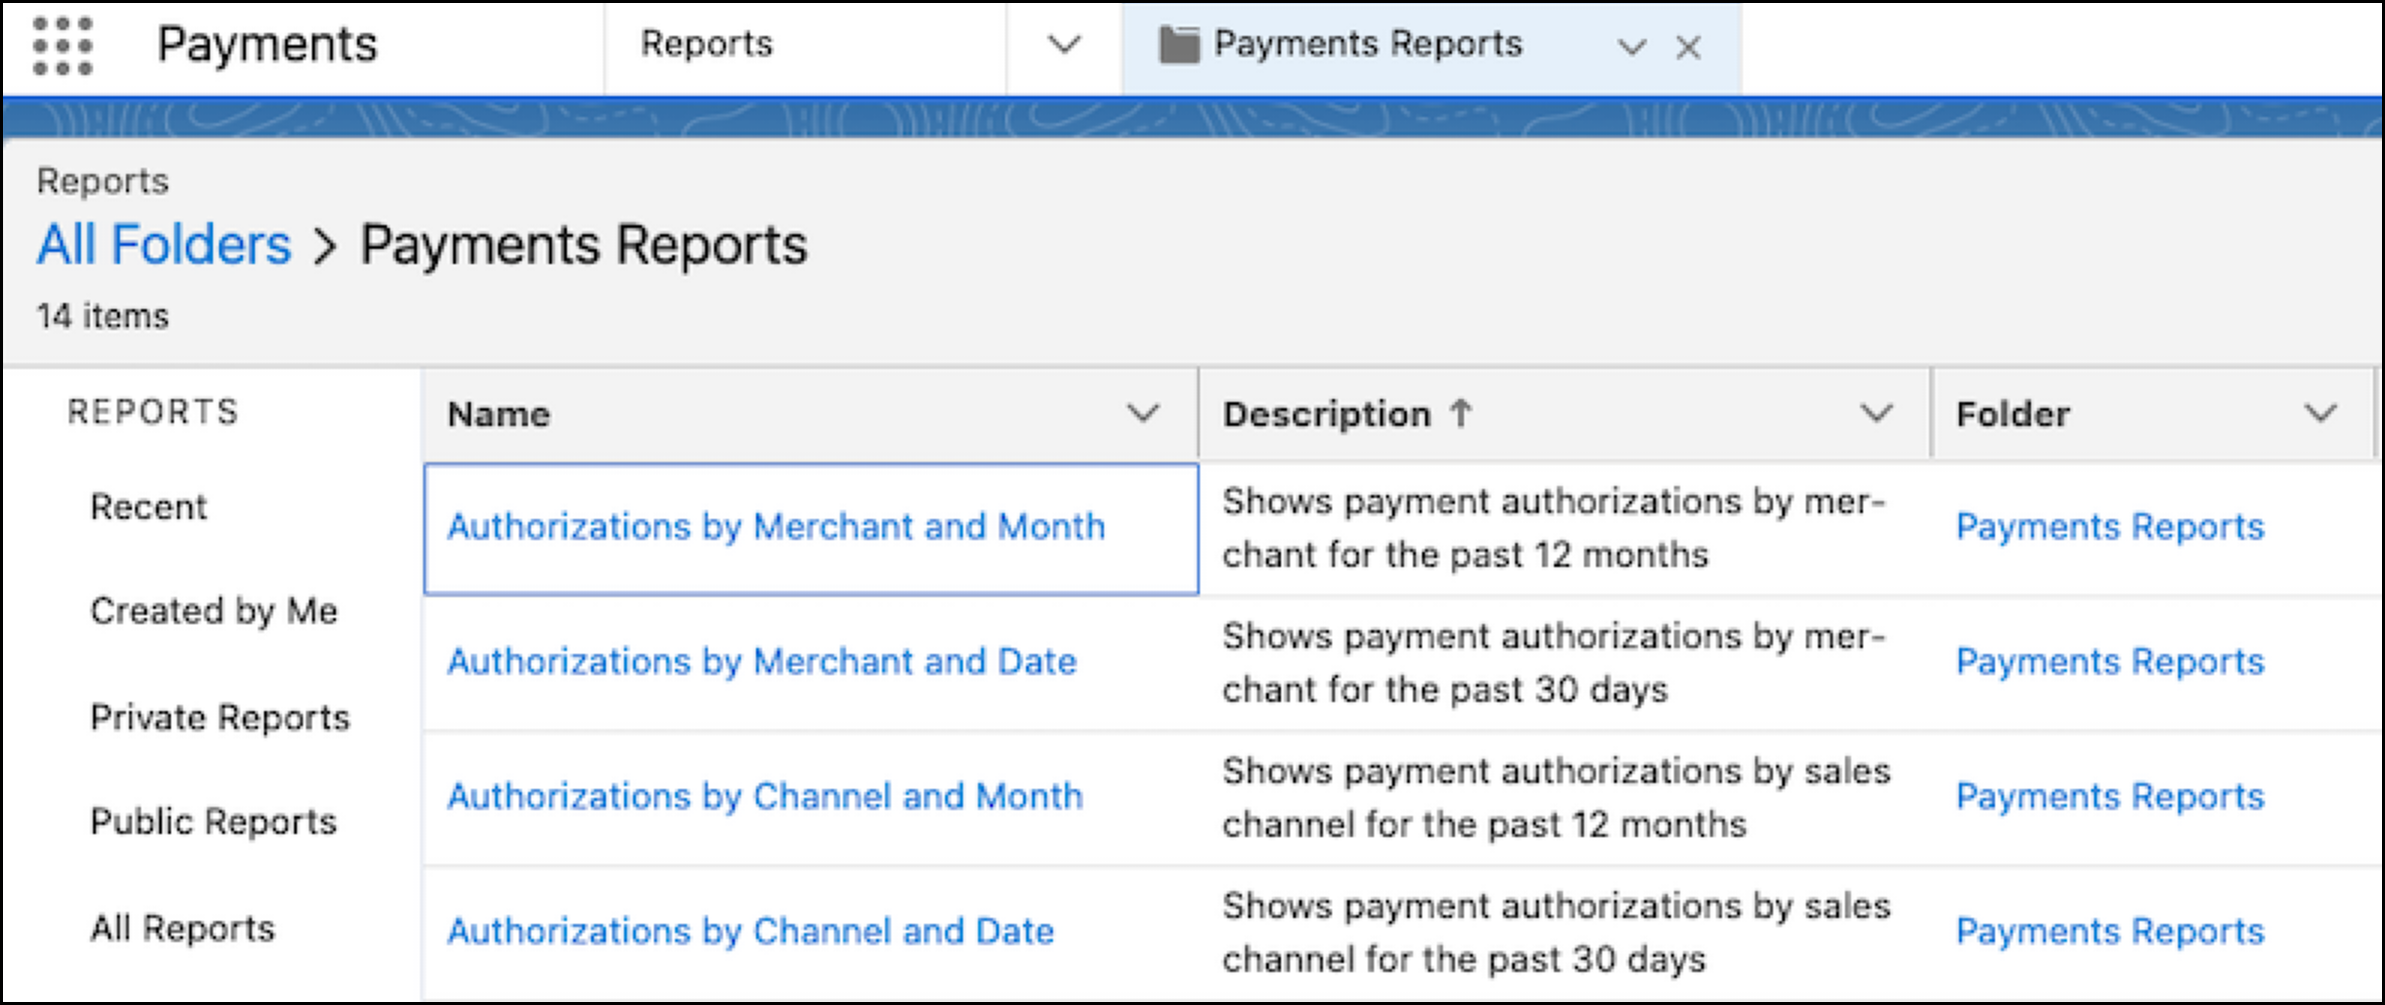Click Payments Reports folder link in first row
Image resolution: width=2385 pixels, height=1005 pixels.
point(2113,527)
